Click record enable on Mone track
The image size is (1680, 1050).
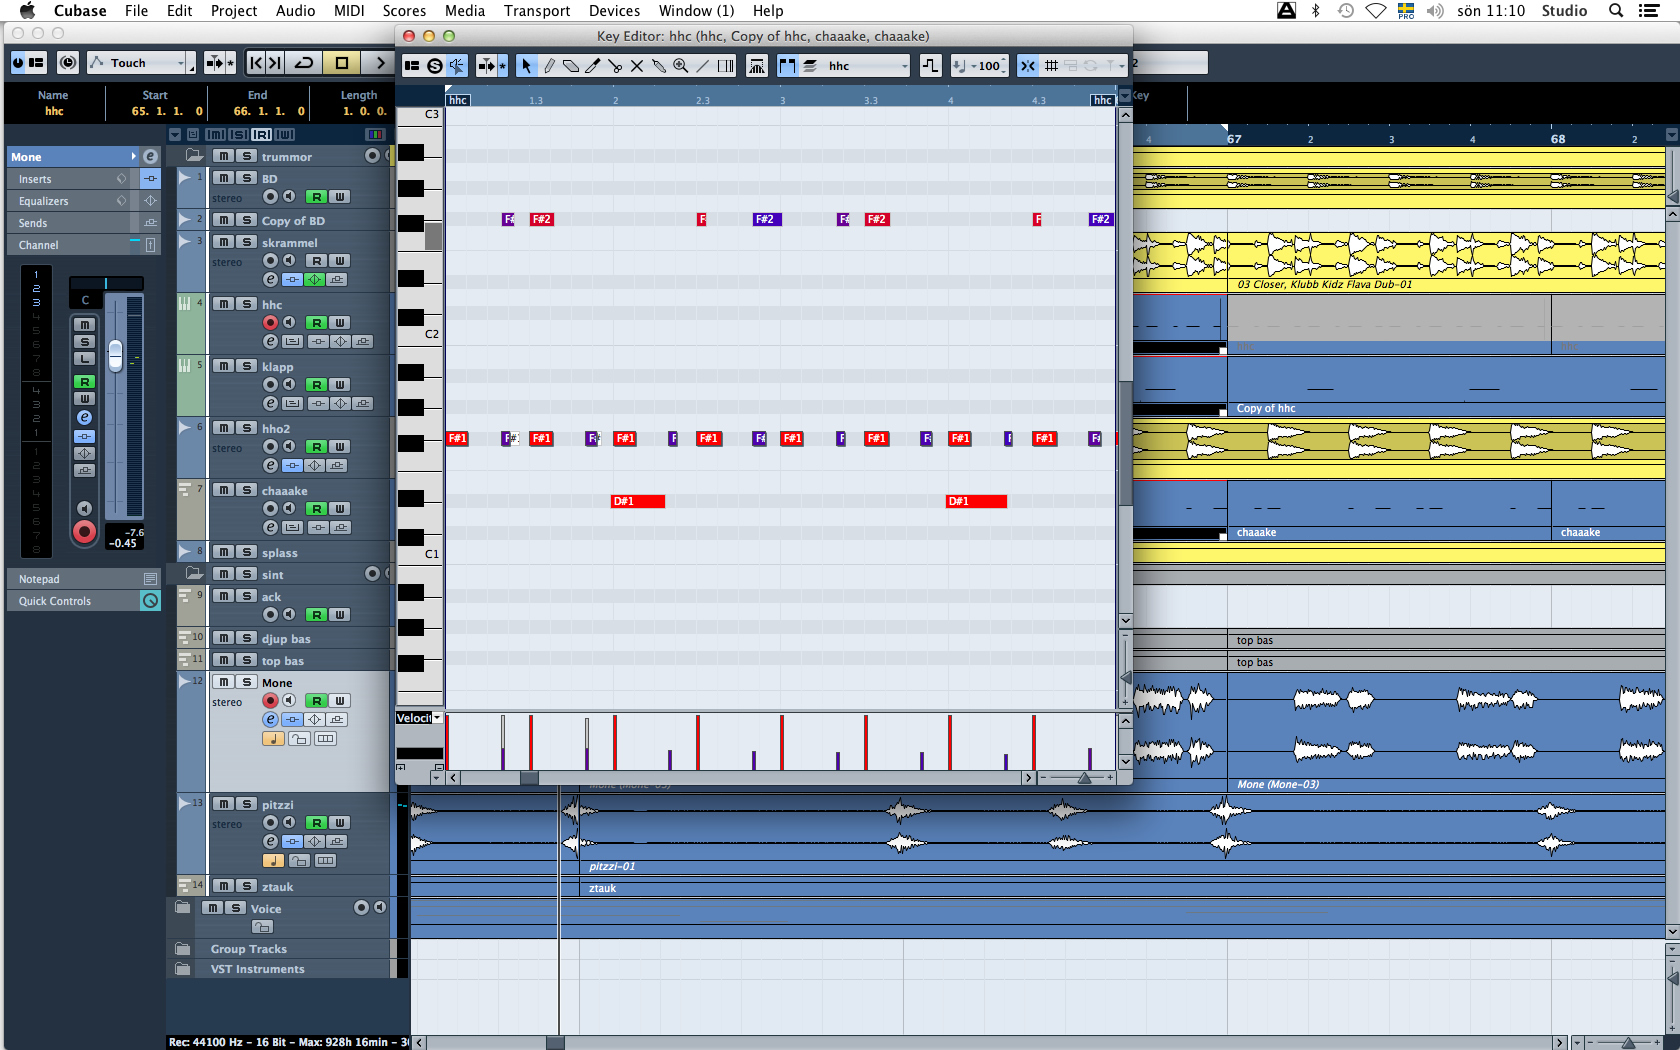click(x=270, y=700)
